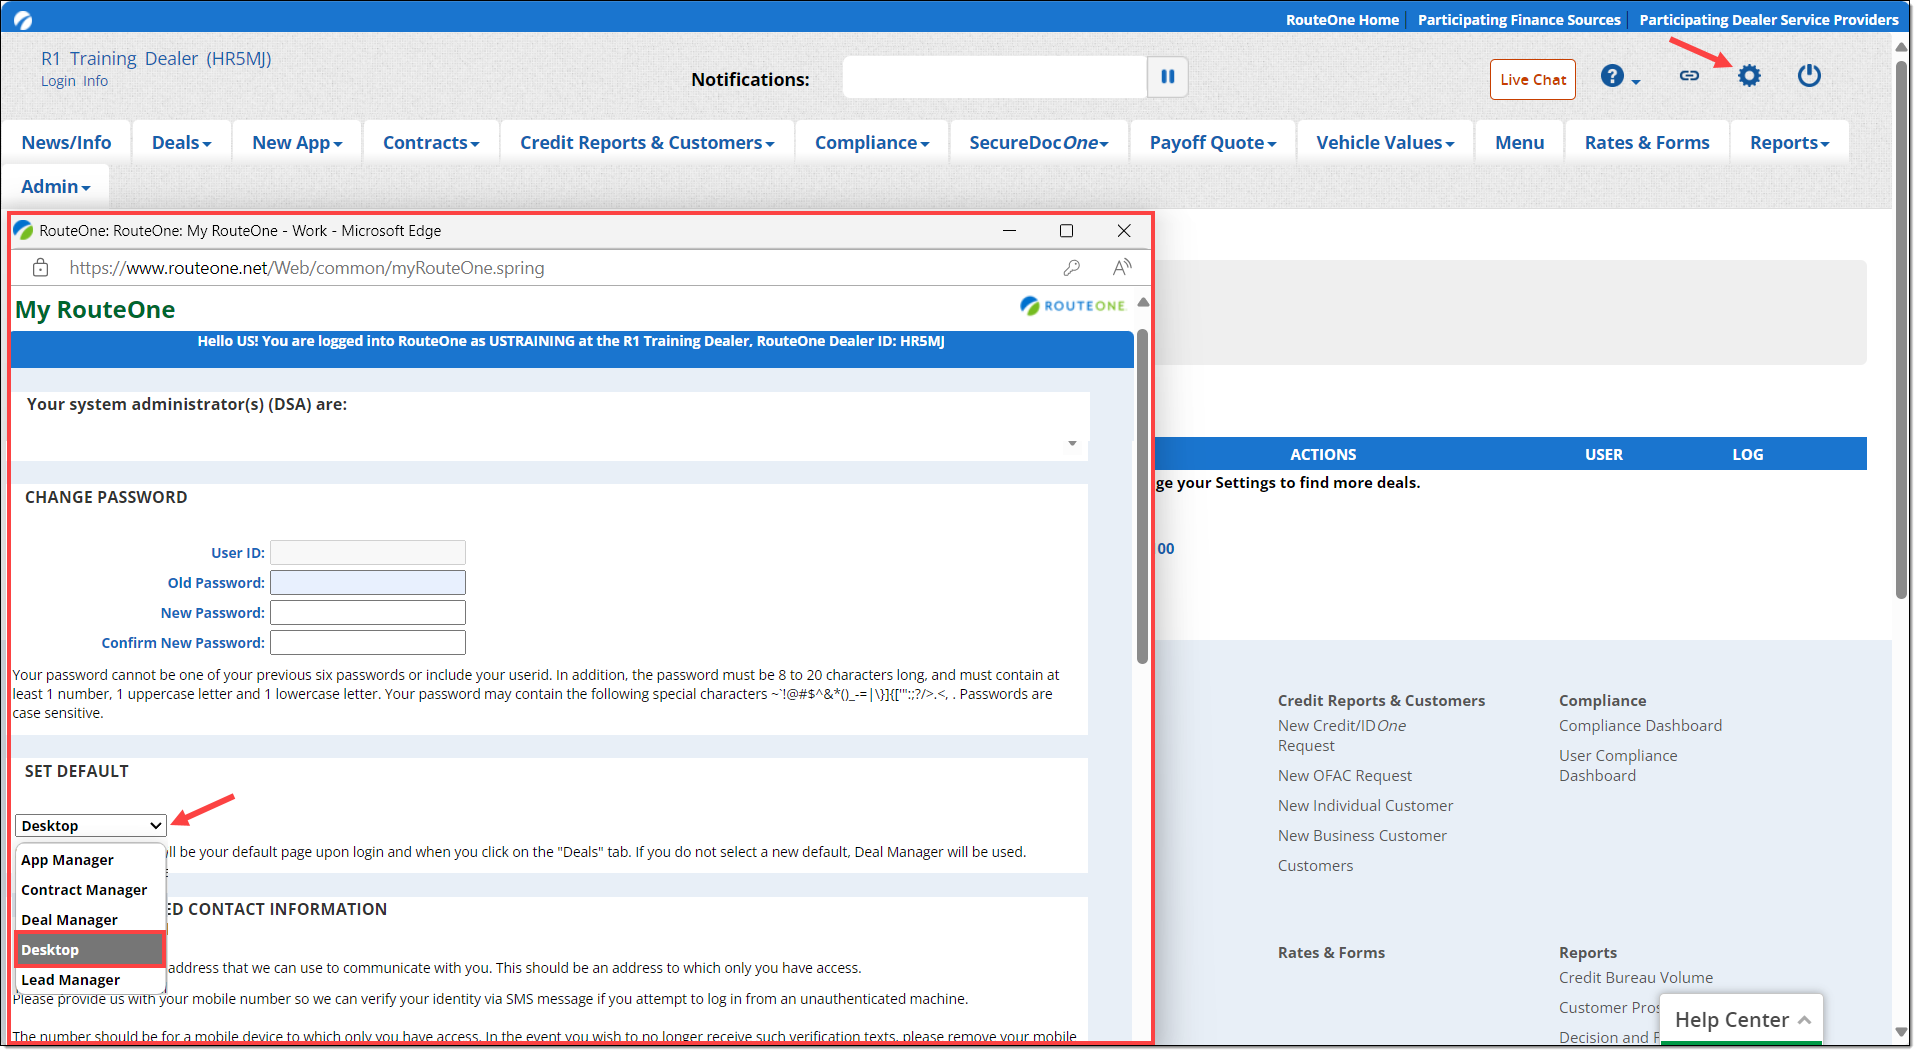The height and width of the screenshot is (1053, 1917).
Task: Open the settings gear icon
Action: tap(1749, 76)
